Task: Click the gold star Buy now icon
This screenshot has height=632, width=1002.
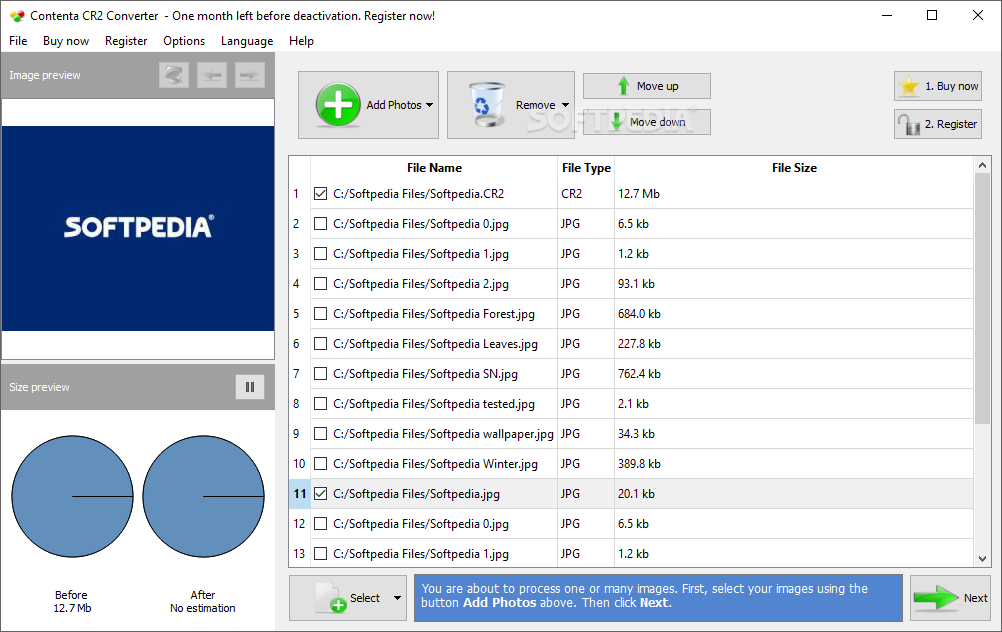Action: click(908, 86)
